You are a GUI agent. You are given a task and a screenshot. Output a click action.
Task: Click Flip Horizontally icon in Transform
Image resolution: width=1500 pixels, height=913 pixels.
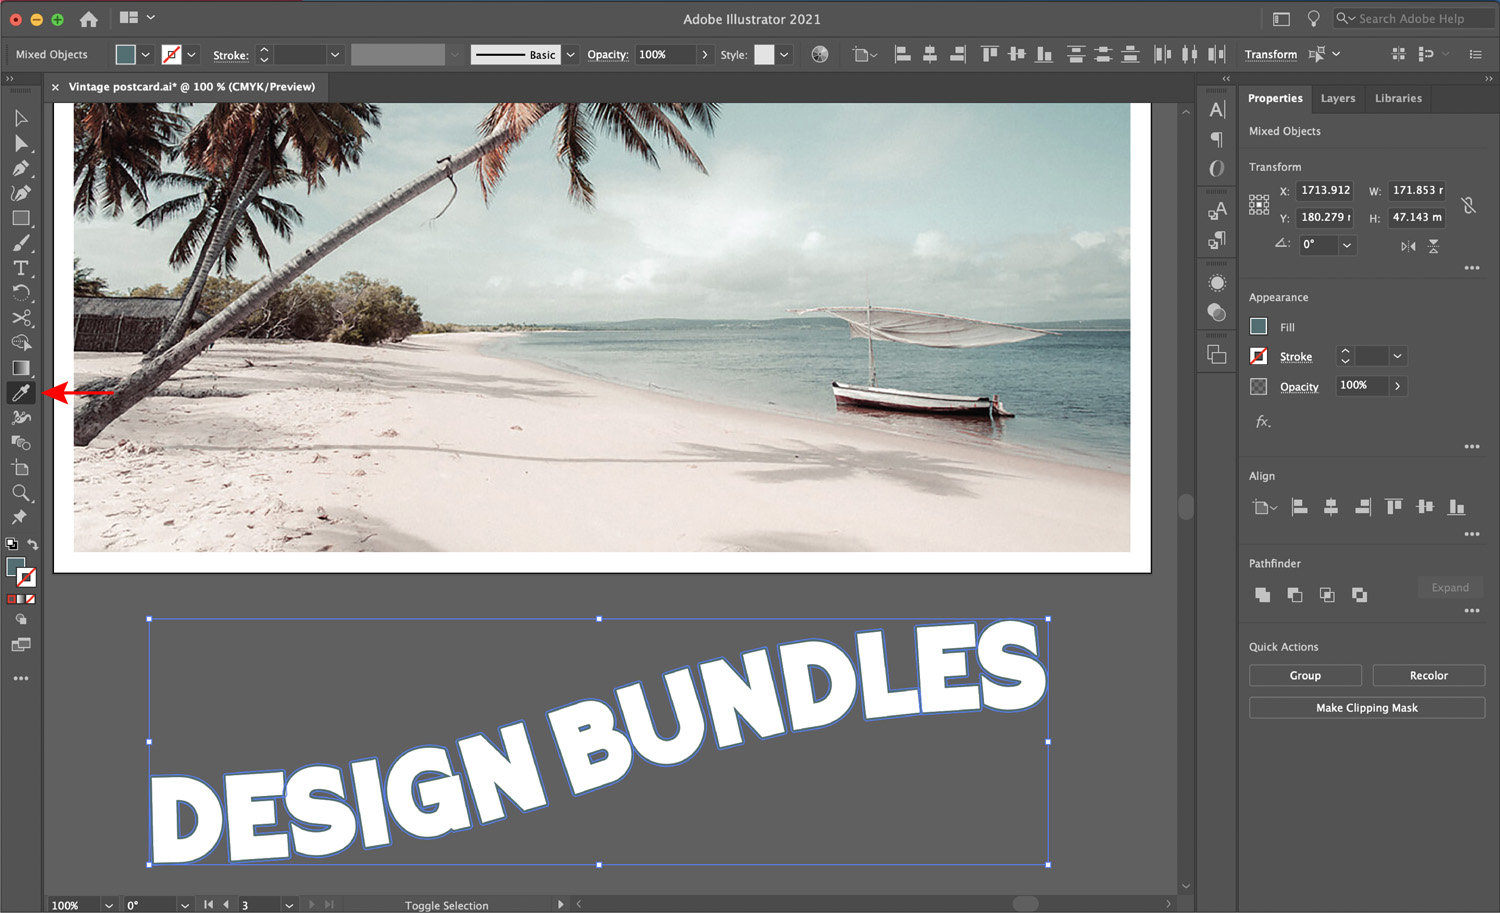point(1408,246)
